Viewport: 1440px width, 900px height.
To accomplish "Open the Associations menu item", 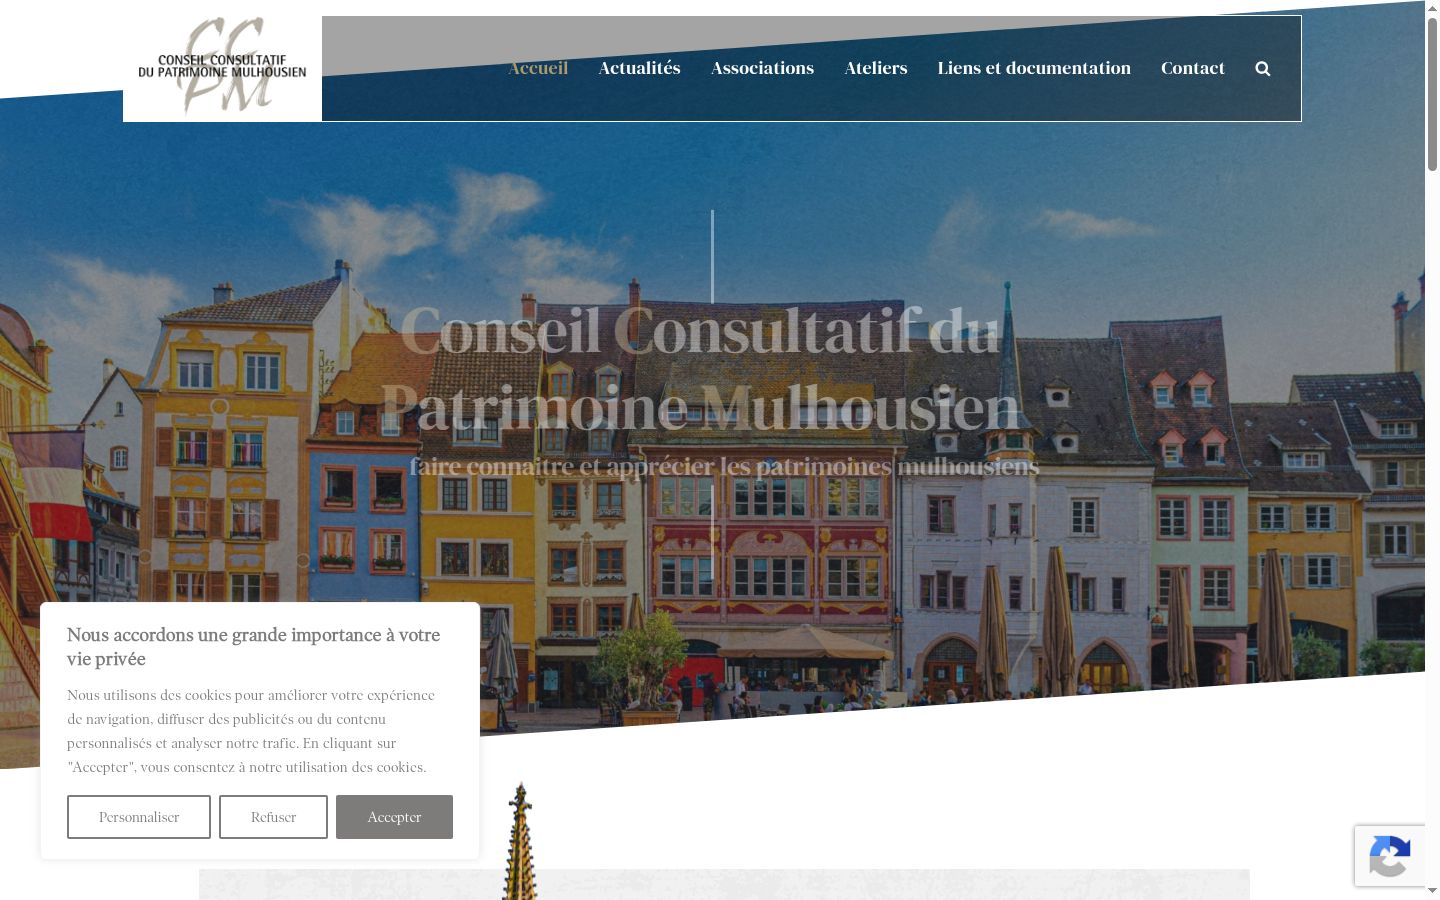I will [762, 68].
